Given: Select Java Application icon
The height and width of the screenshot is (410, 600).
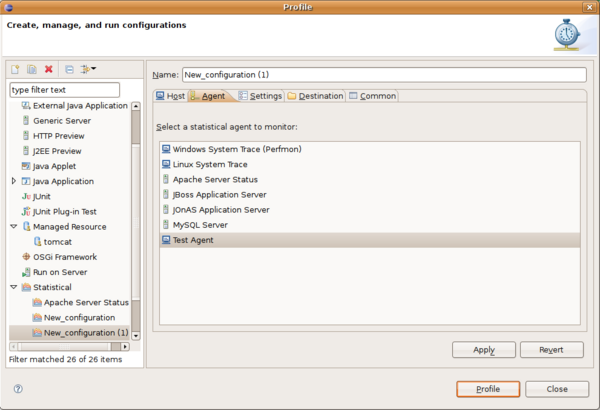Looking at the screenshot, I should tap(26, 181).
